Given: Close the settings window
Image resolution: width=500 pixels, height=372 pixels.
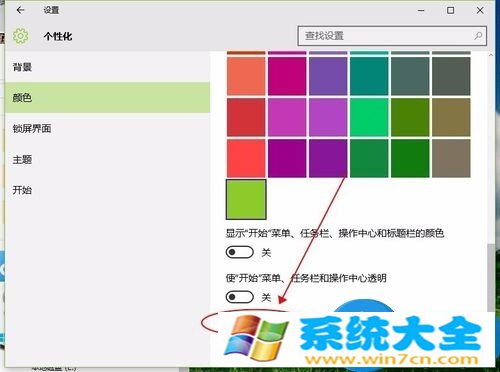Looking at the screenshot, I should [480, 10].
